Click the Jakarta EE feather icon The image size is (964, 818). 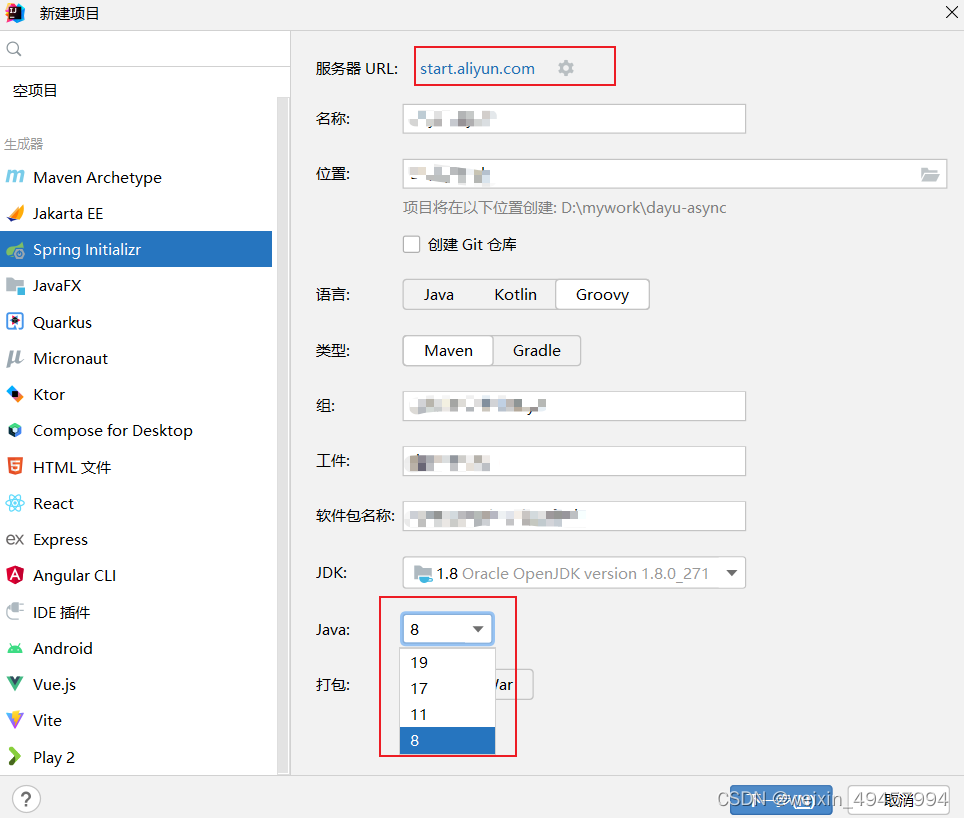click(15, 213)
